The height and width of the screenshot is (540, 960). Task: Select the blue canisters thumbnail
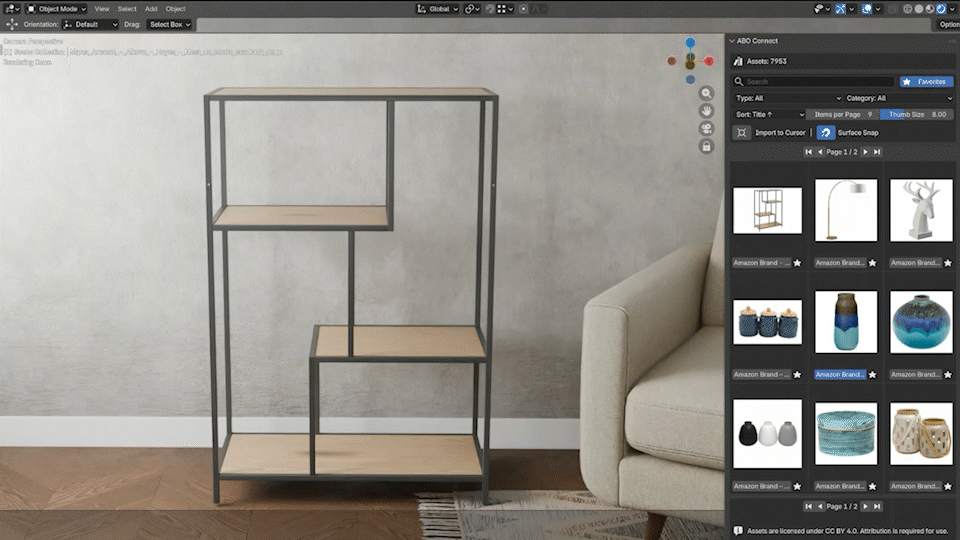[x=767, y=322]
